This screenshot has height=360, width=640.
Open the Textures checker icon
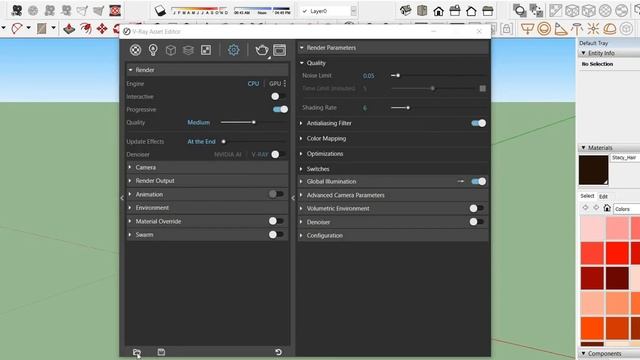206,50
